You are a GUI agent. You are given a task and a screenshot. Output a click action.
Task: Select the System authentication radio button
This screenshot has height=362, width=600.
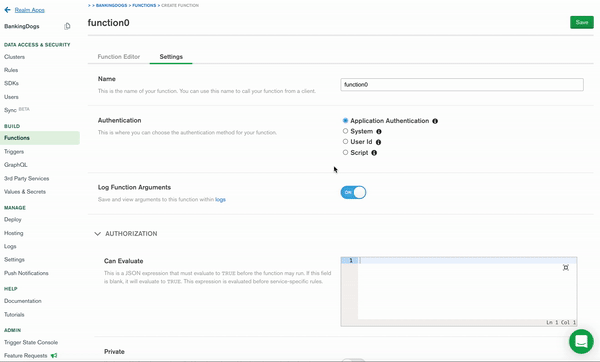(x=346, y=131)
